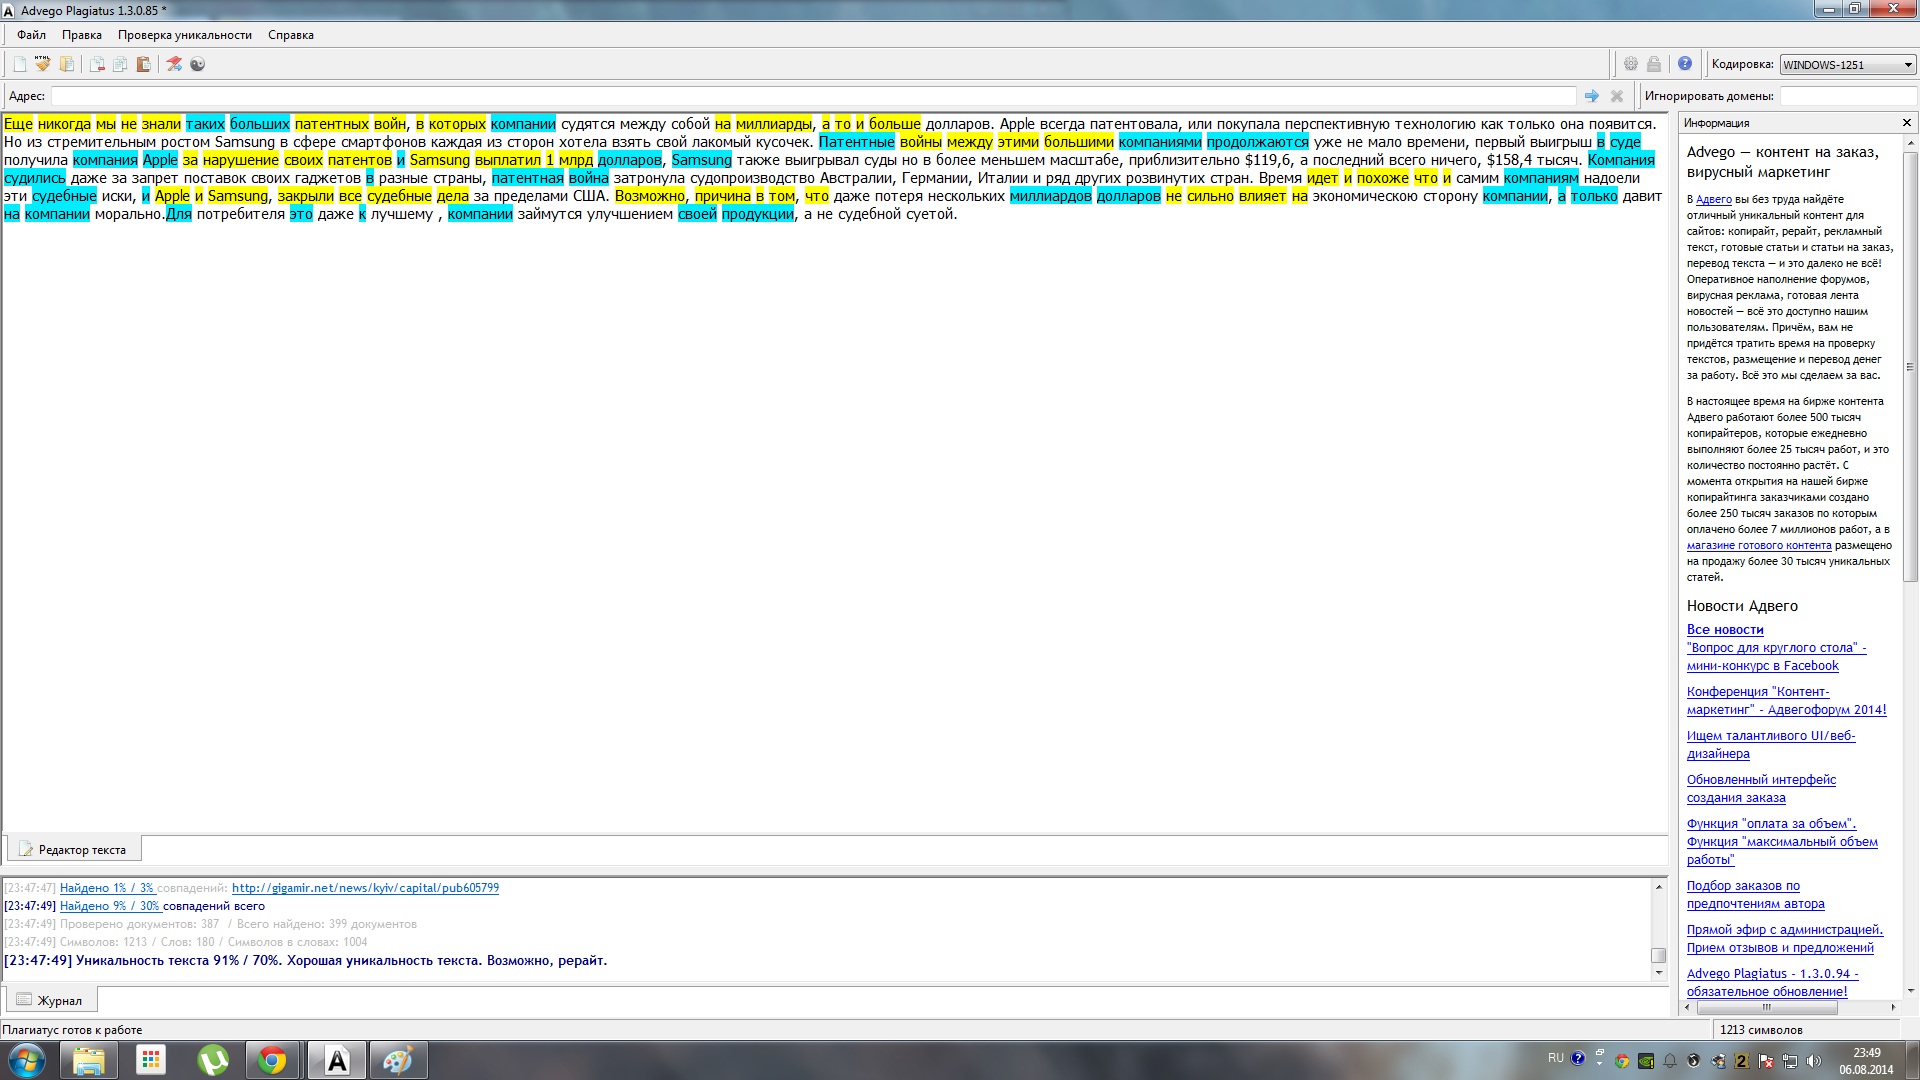Click the Action Center flag tray icon
Screen dimensions: 1920x1080
pos(1766,1061)
